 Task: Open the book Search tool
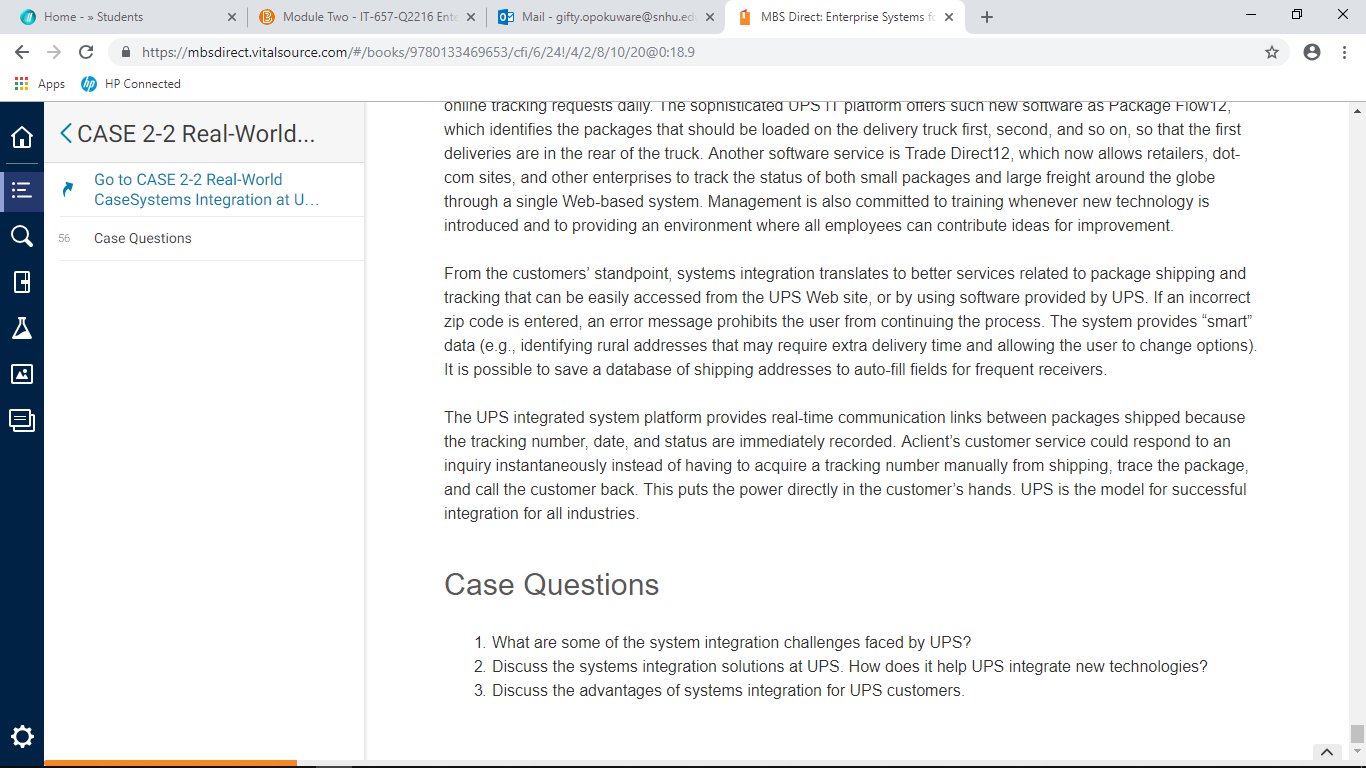pyautogui.click(x=22, y=237)
